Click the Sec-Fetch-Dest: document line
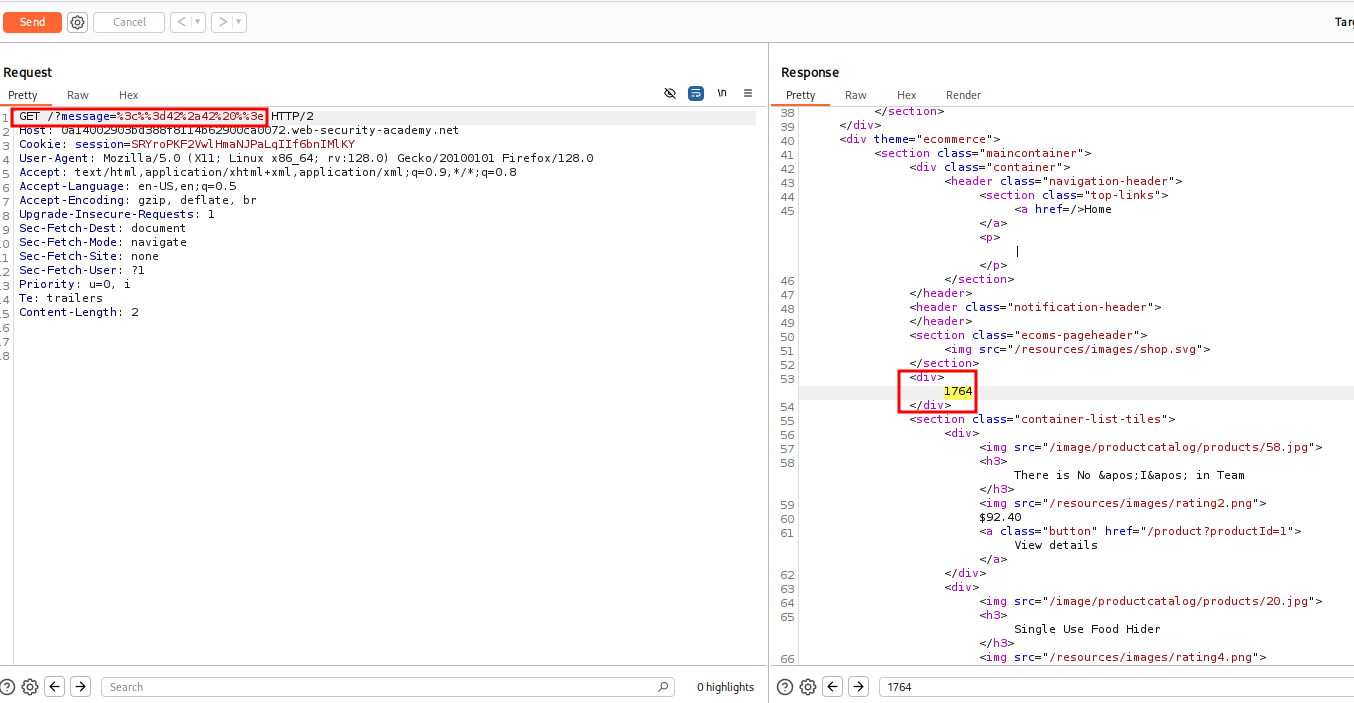1354x703 pixels. point(103,229)
